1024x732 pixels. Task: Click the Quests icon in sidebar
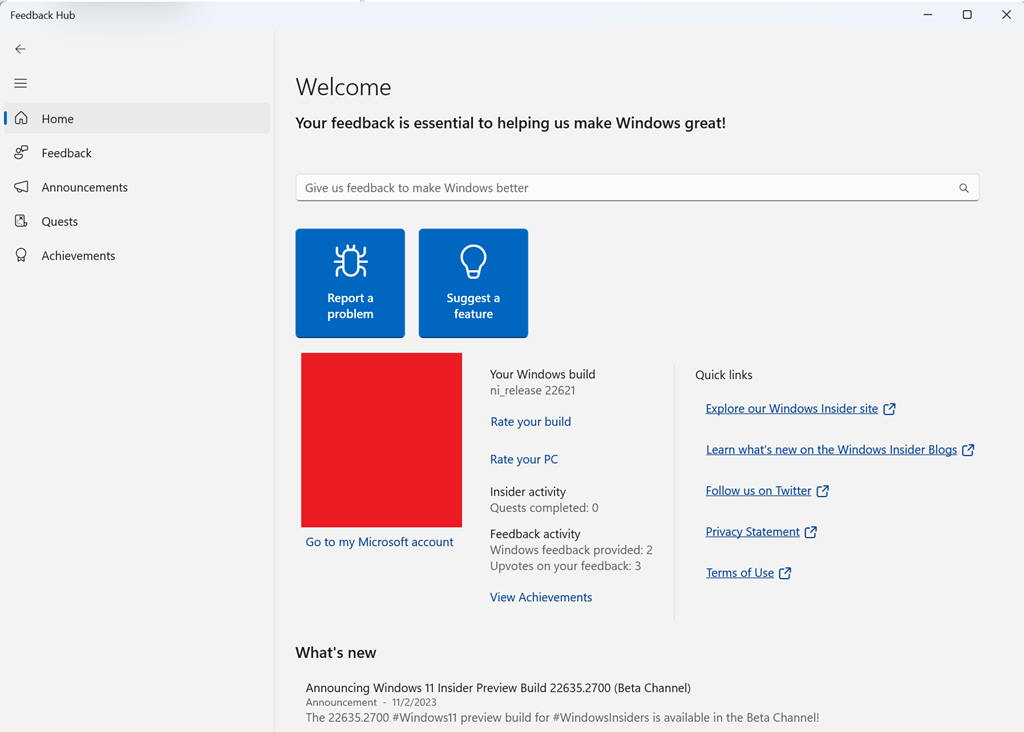pyautogui.click(x=21, y=221)
